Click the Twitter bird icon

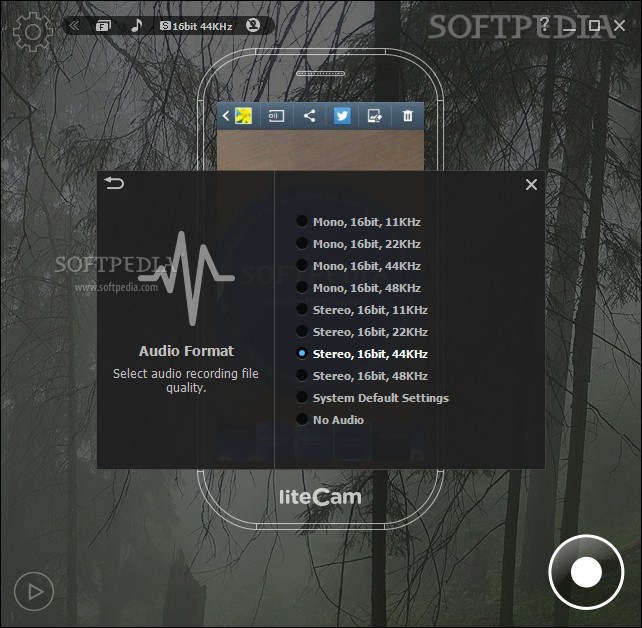342,116
